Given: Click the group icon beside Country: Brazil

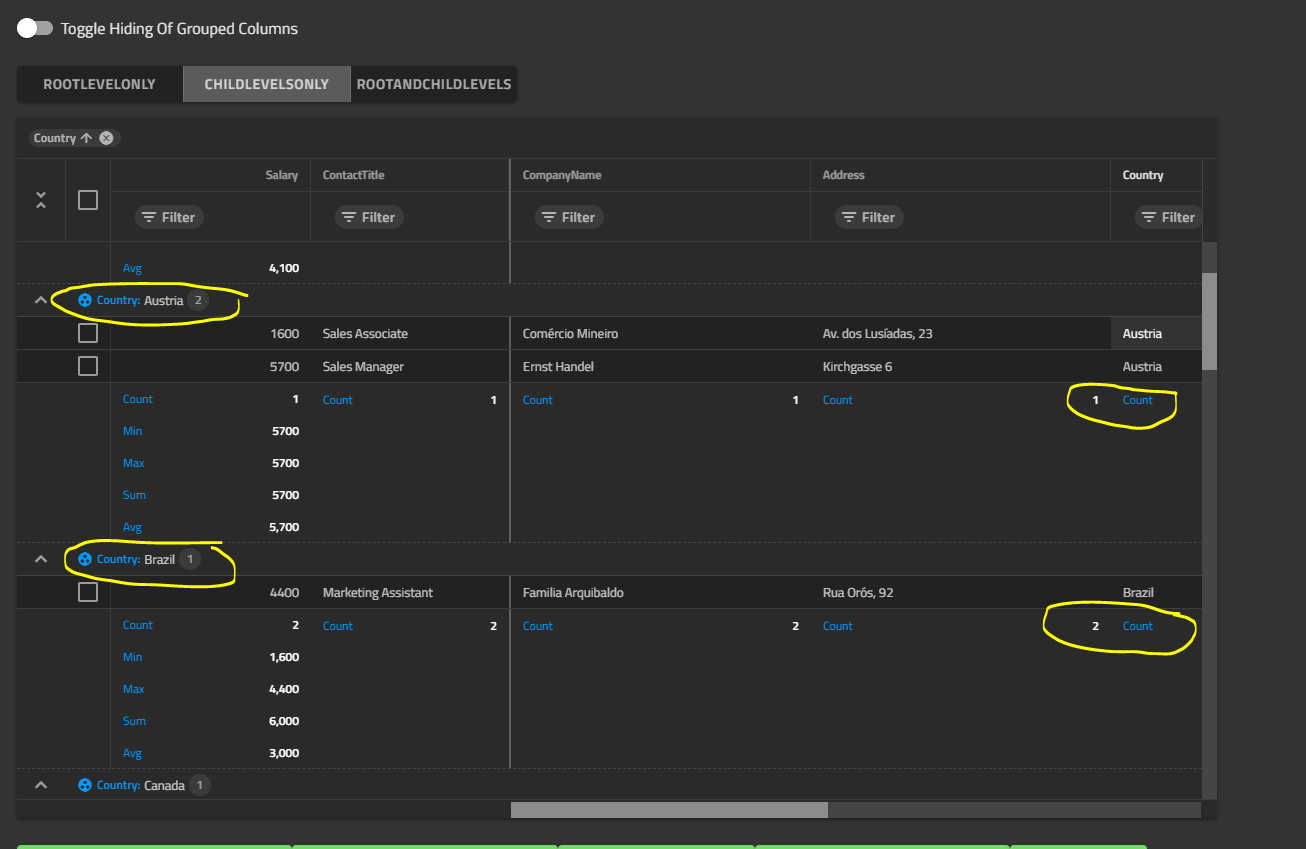Looking at the screenshot, I should (84, 558).
